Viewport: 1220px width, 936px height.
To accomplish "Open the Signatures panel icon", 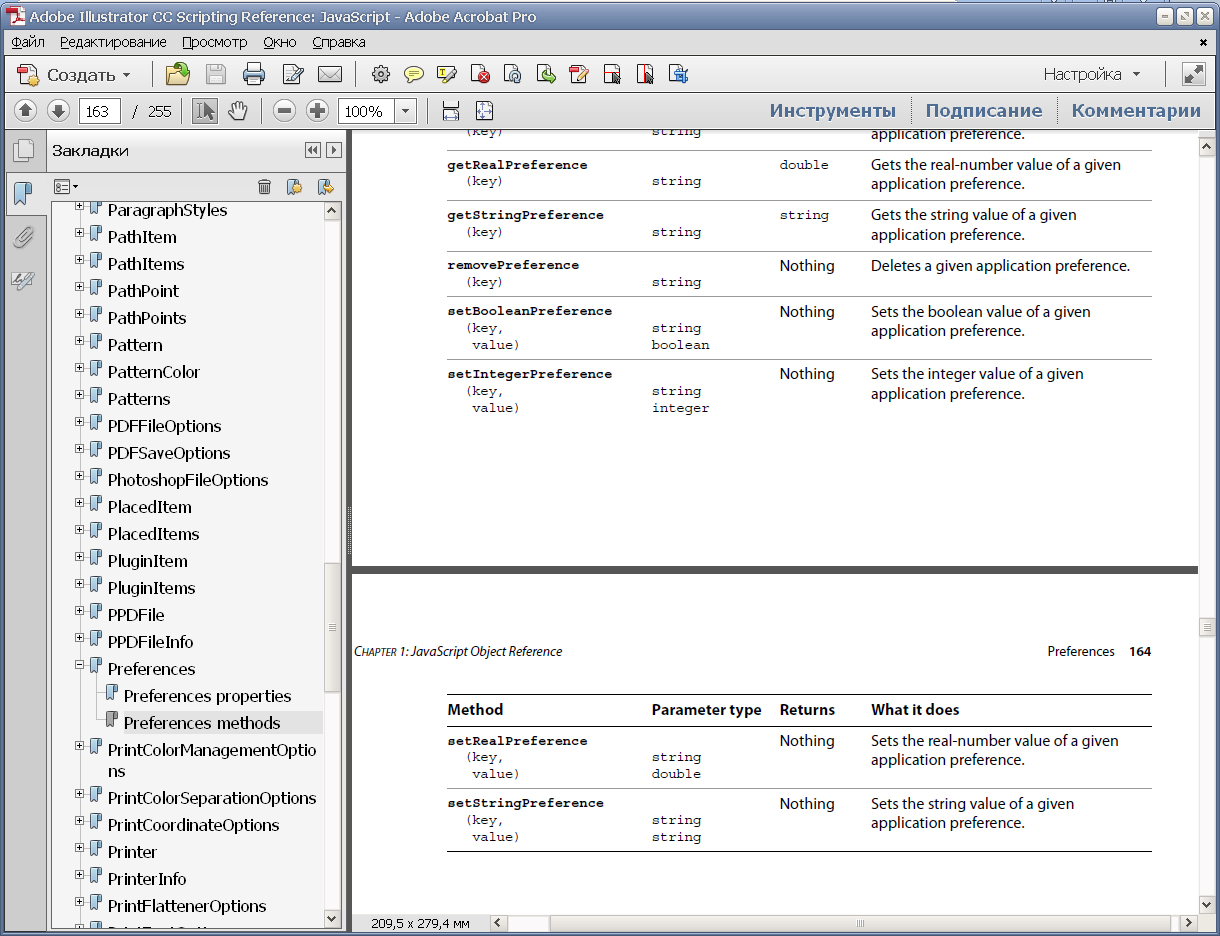I will pos(23,282).
